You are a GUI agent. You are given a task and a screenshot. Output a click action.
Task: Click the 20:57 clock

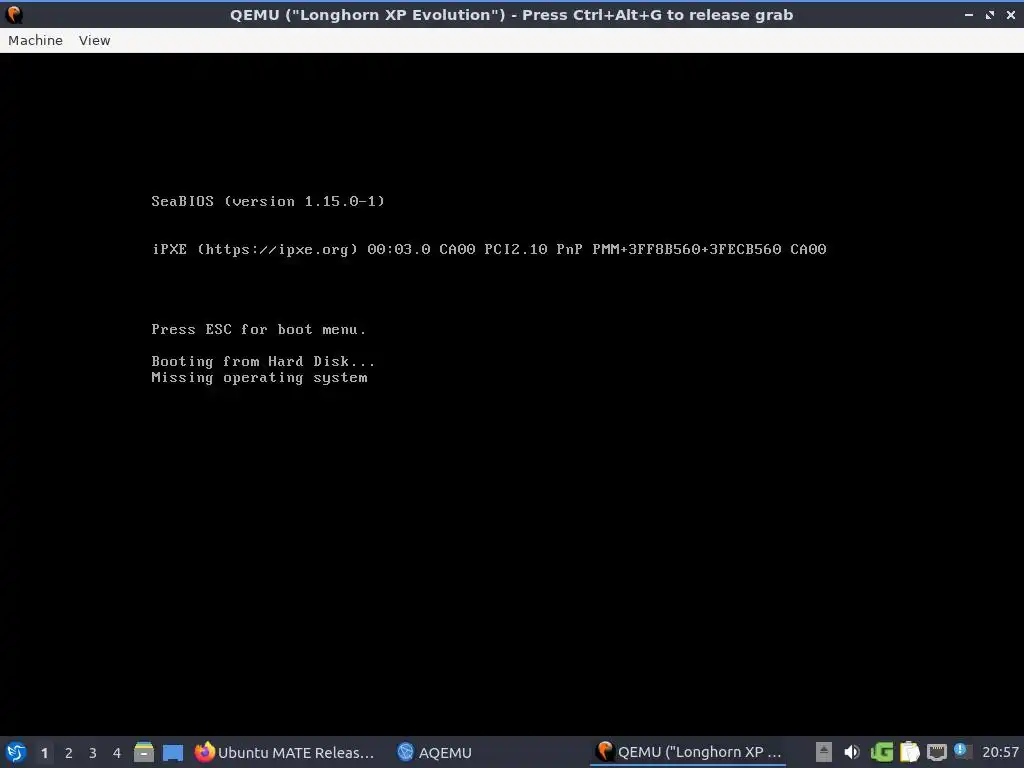click(1000, 752)
